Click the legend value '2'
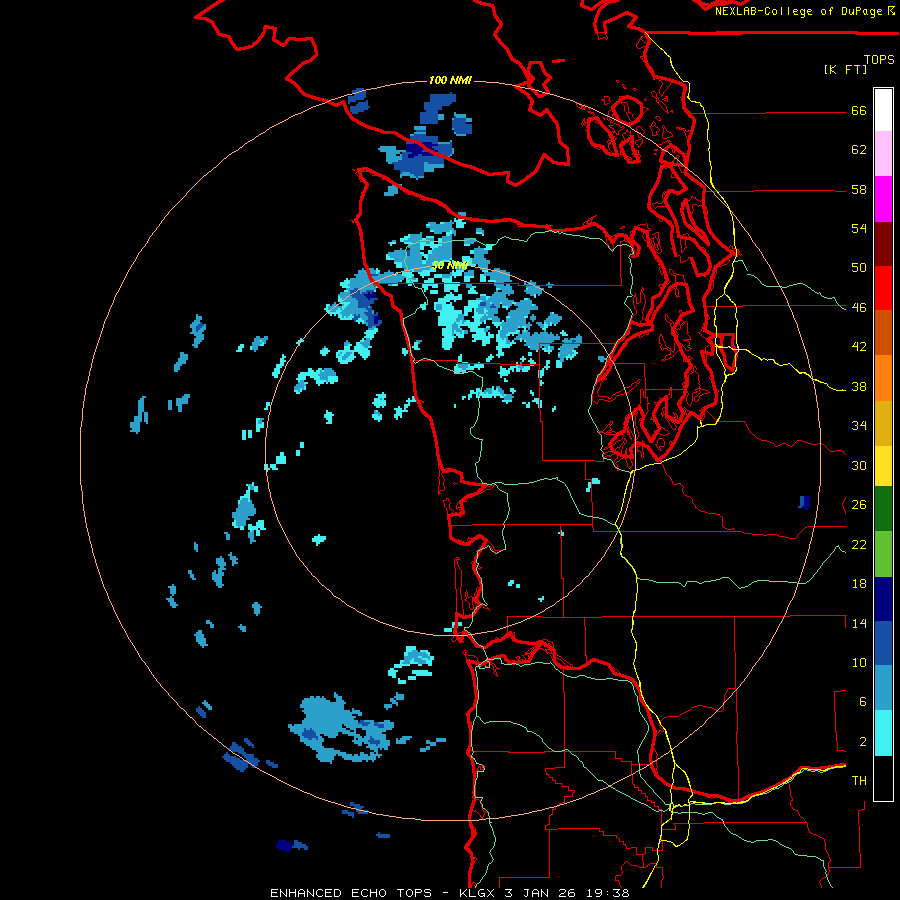Viewport: 900px width, 900px height. (862, 742)
